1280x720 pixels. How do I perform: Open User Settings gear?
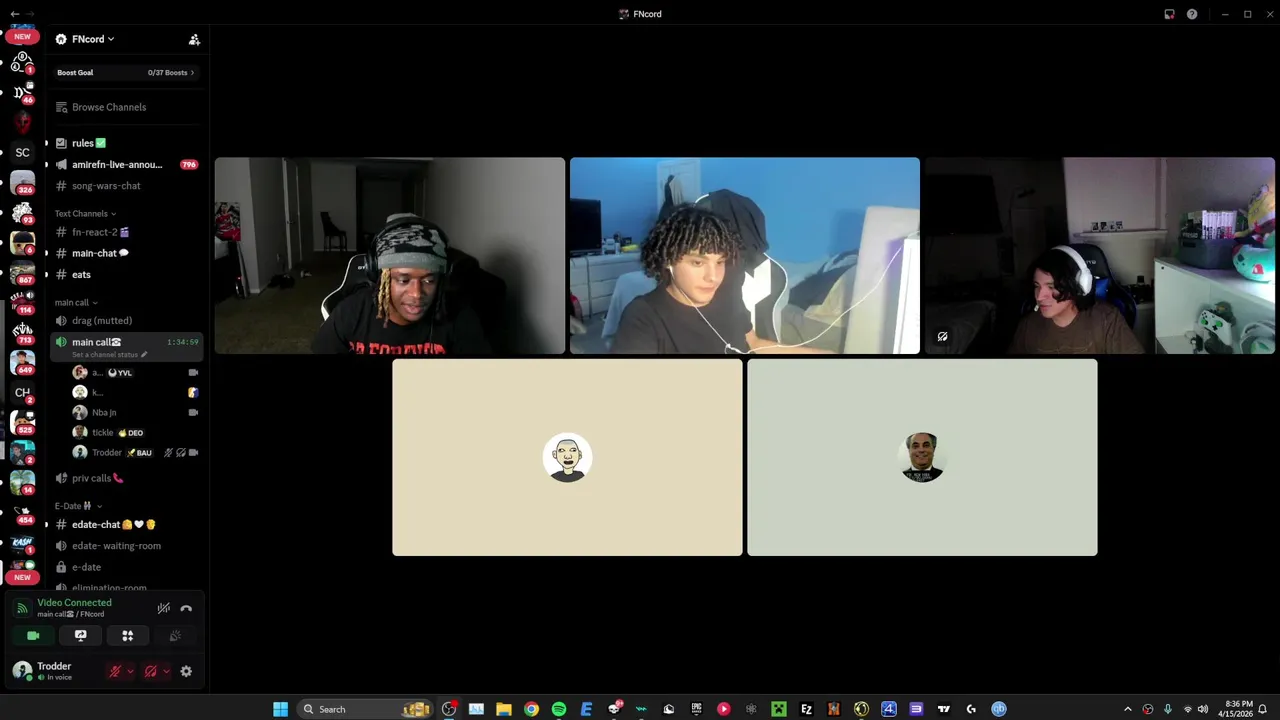(x=186, y=672)
